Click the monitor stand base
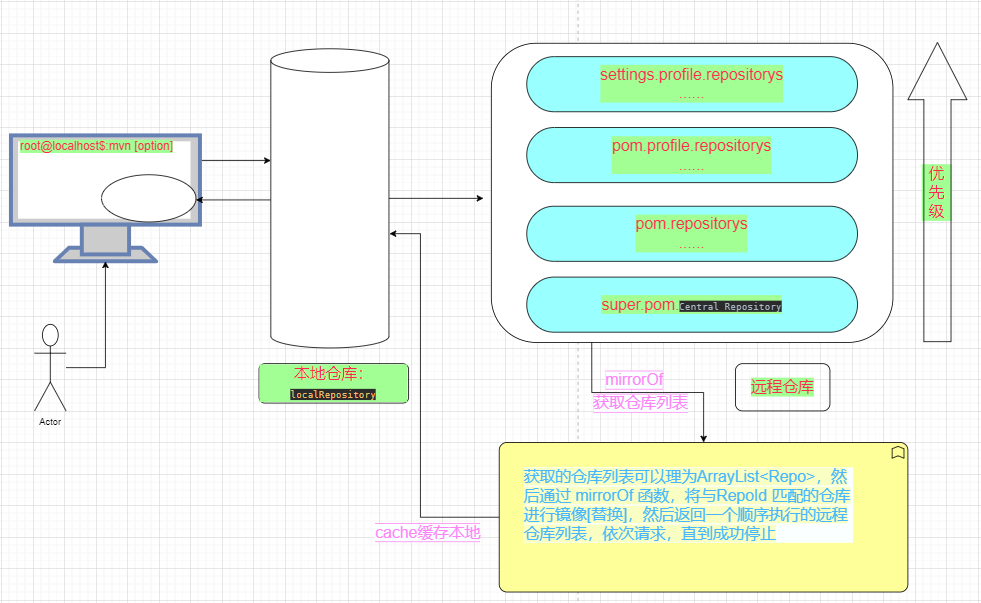 [105, 255]
